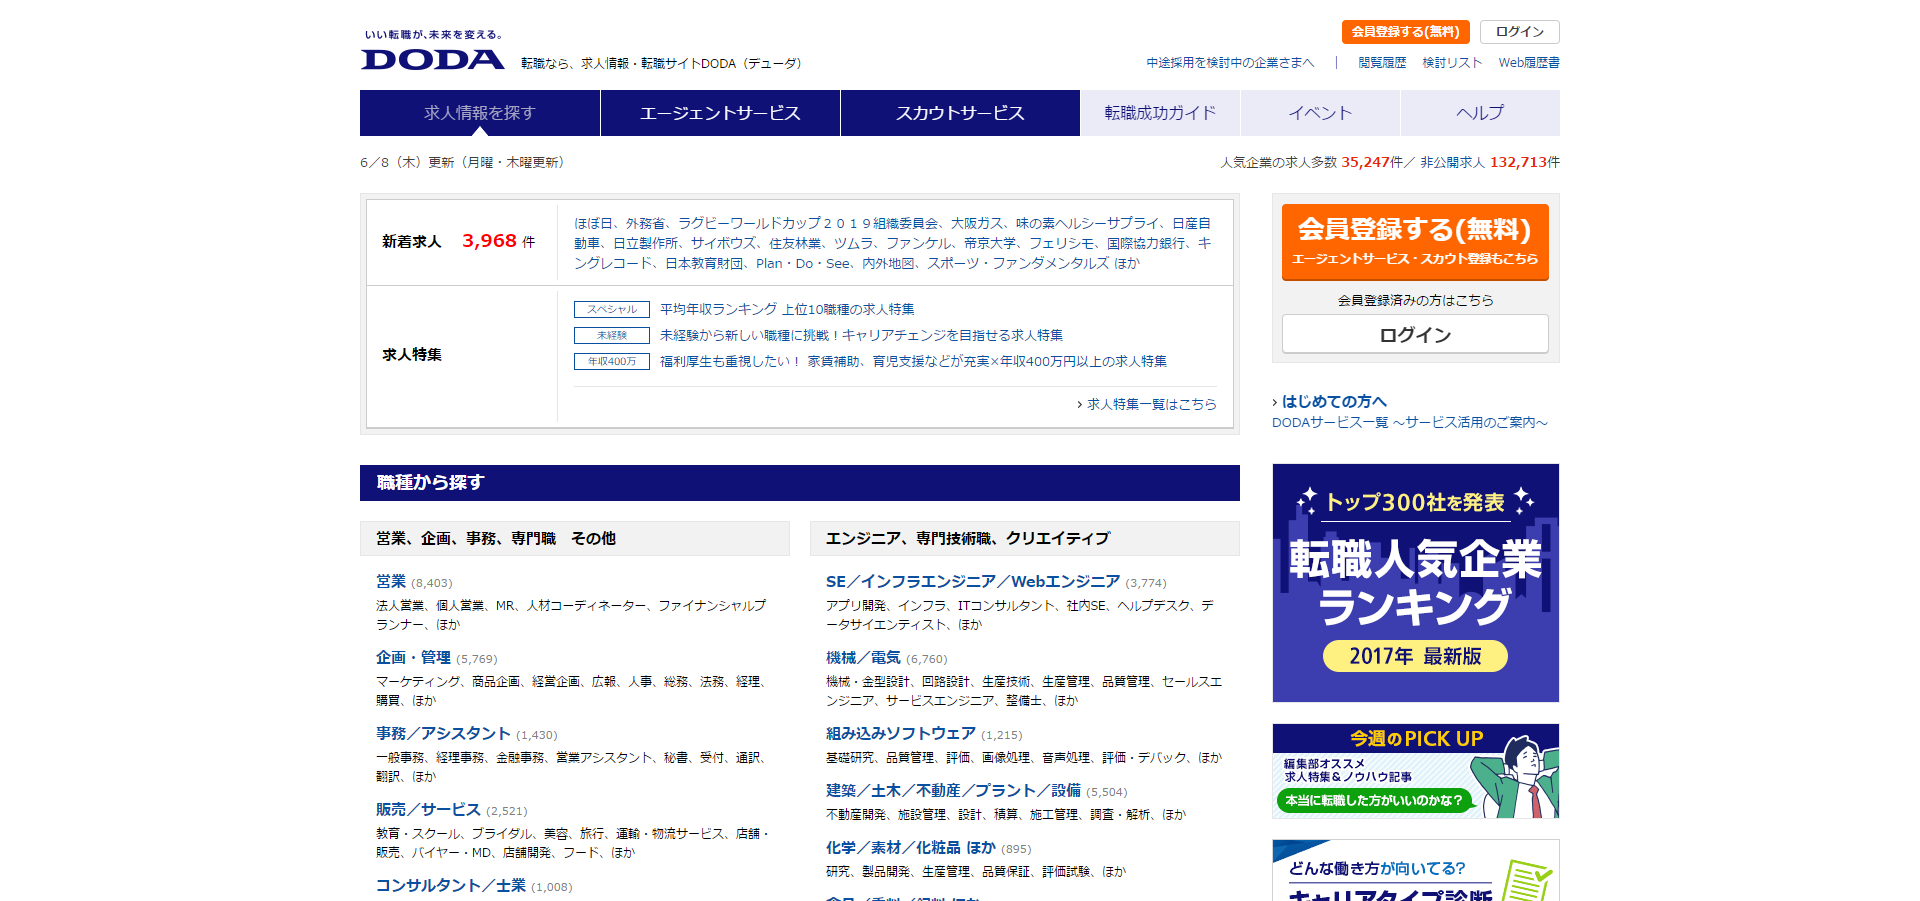
Task: Open the はじめての方へ link
Action: pyautogui.click(x=1334, y=401)
